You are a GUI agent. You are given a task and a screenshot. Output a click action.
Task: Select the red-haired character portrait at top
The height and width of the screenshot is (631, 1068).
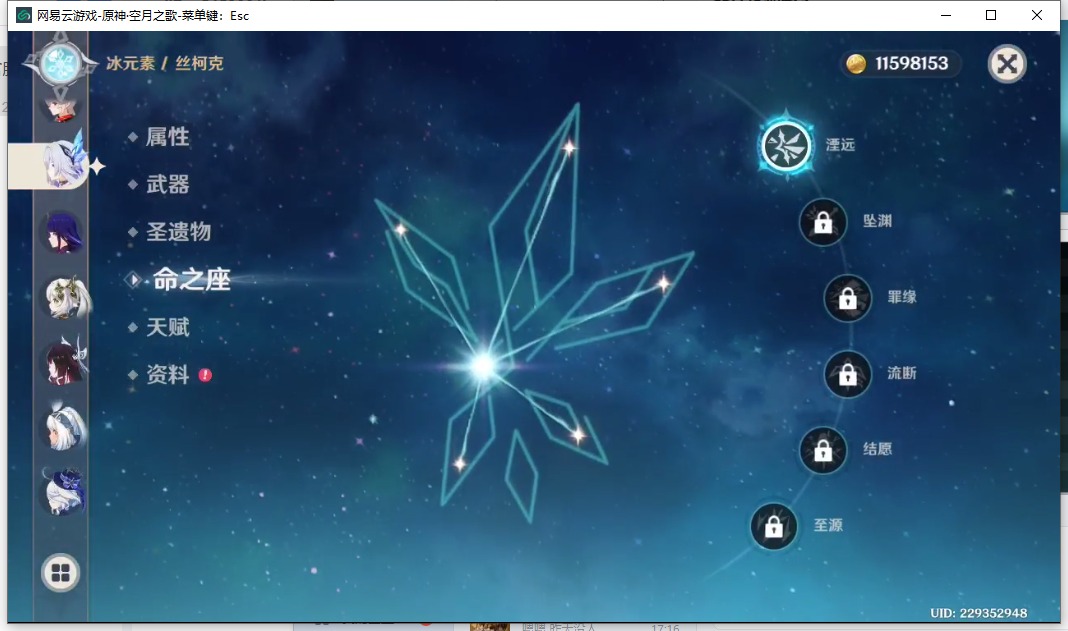click(61, 109)
